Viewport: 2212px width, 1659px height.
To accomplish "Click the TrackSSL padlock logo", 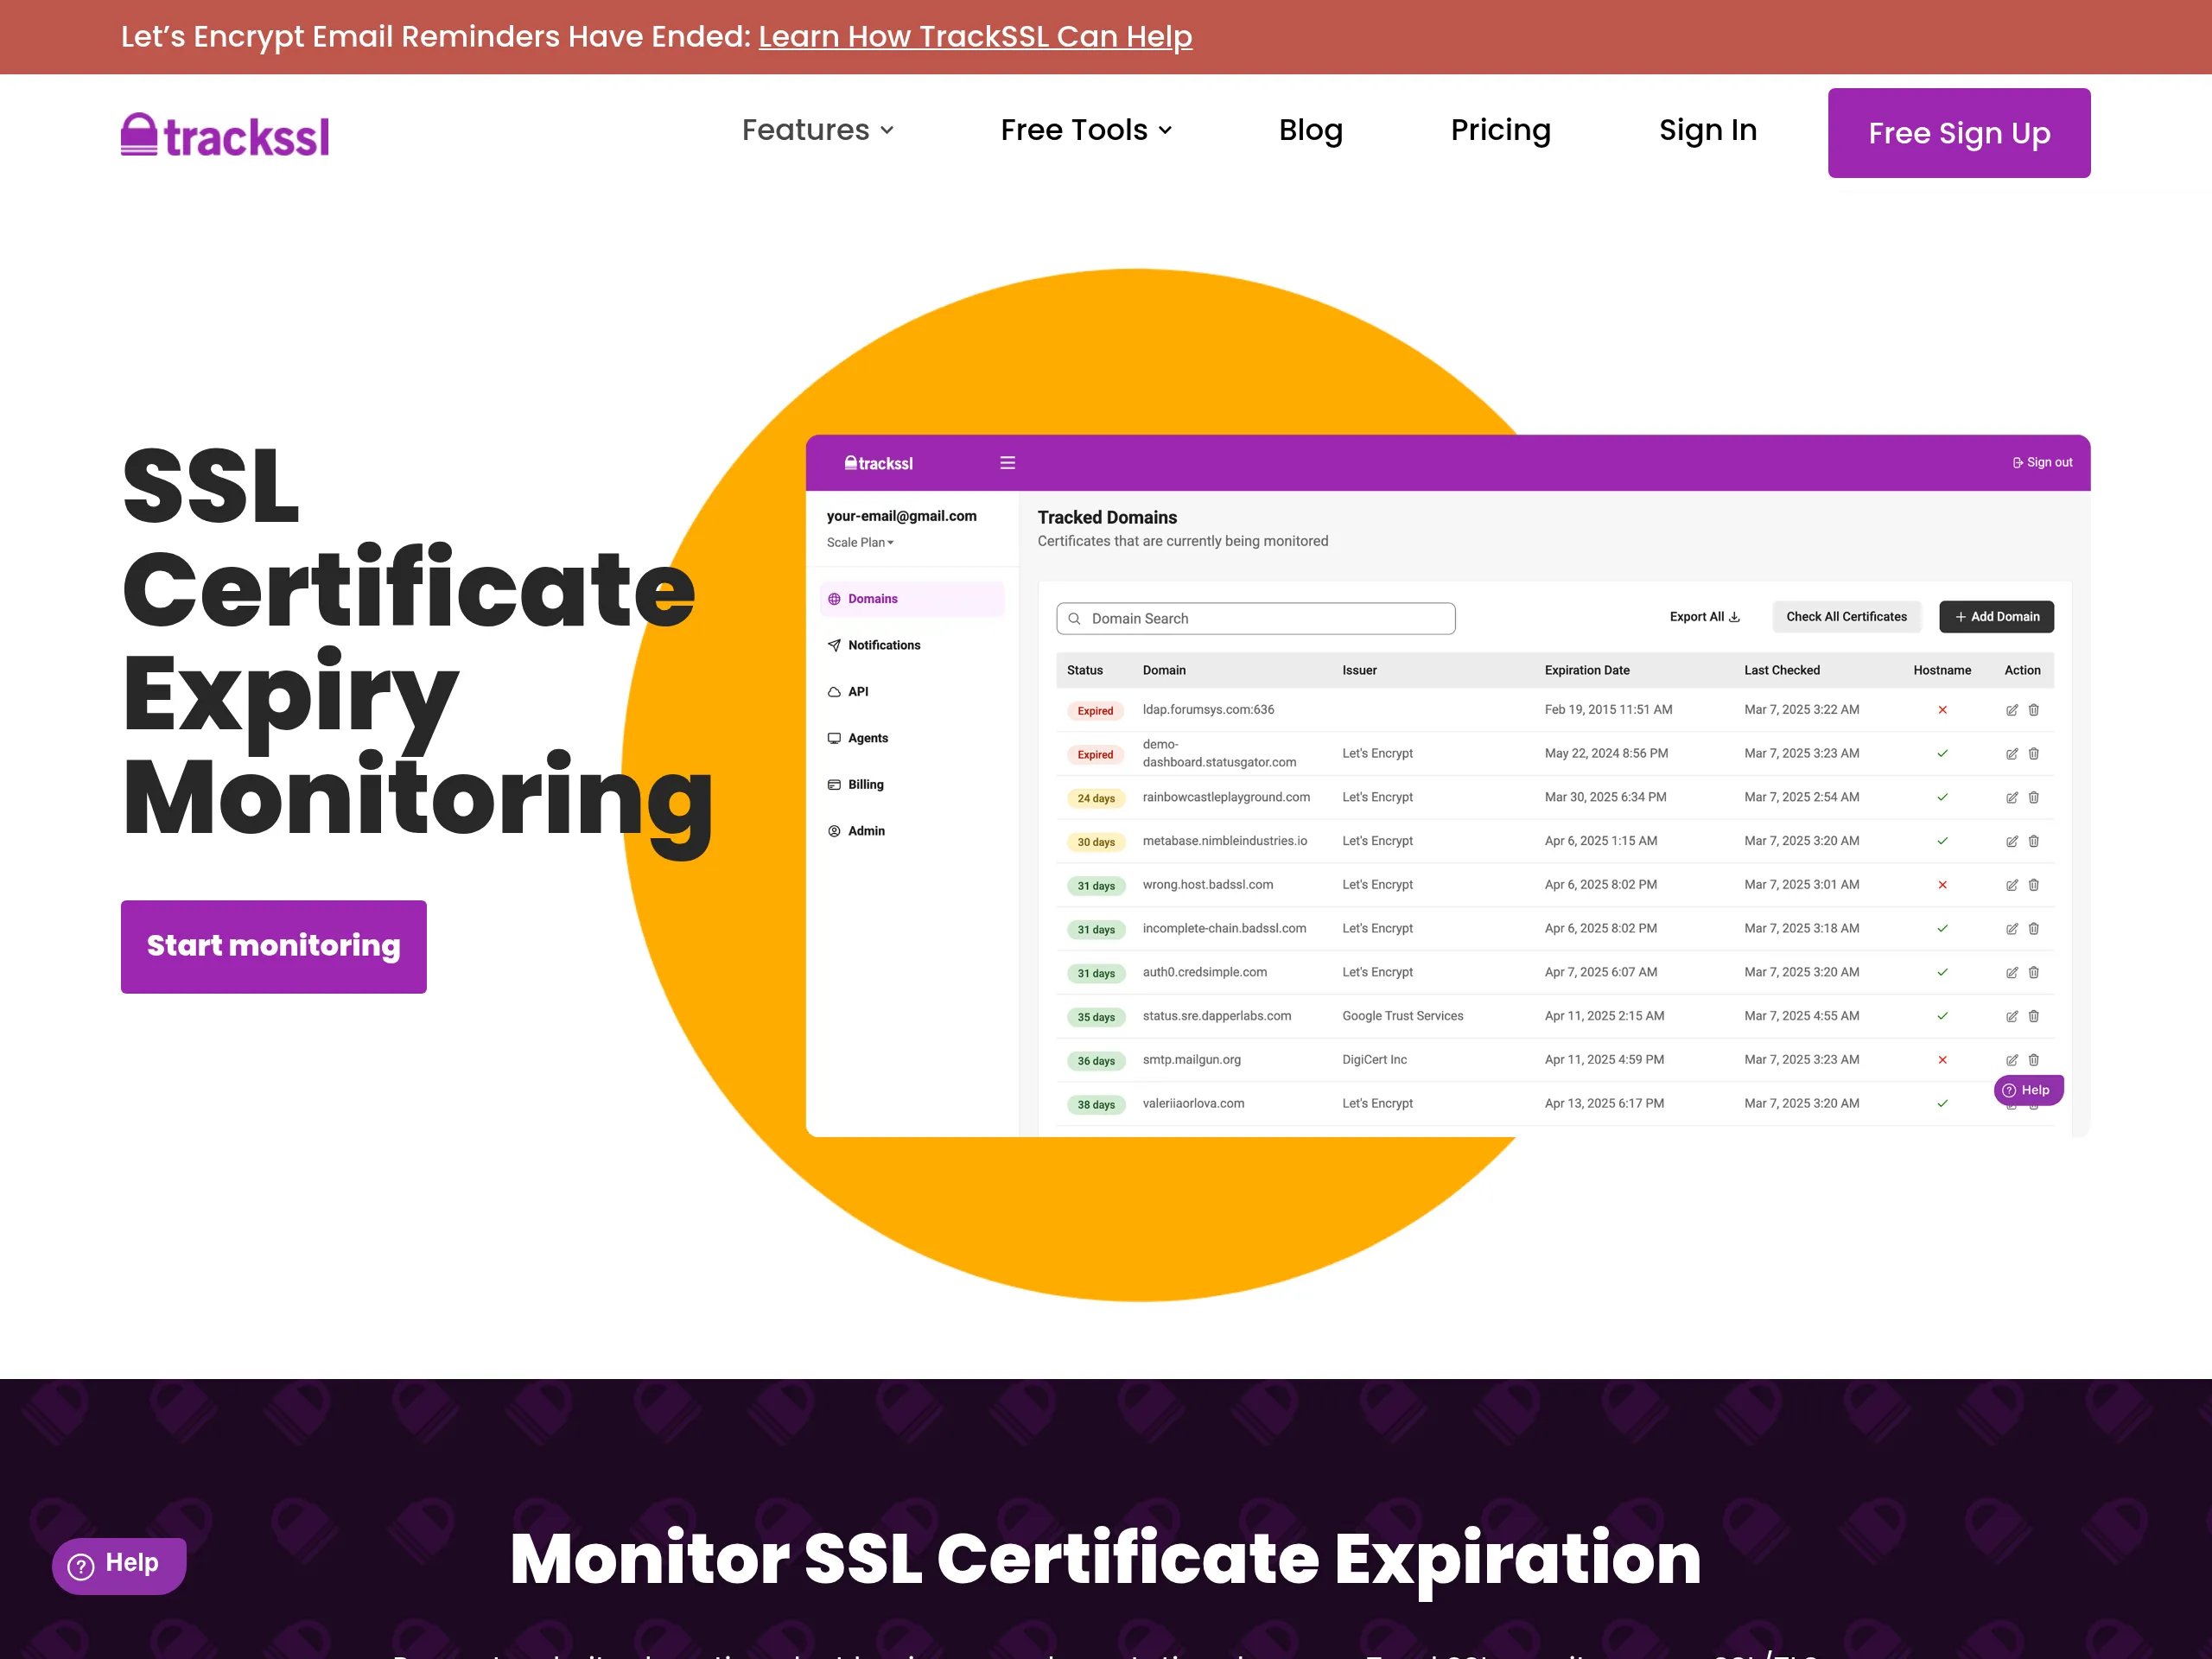I will pyautogui.click(x=225, y=134).
